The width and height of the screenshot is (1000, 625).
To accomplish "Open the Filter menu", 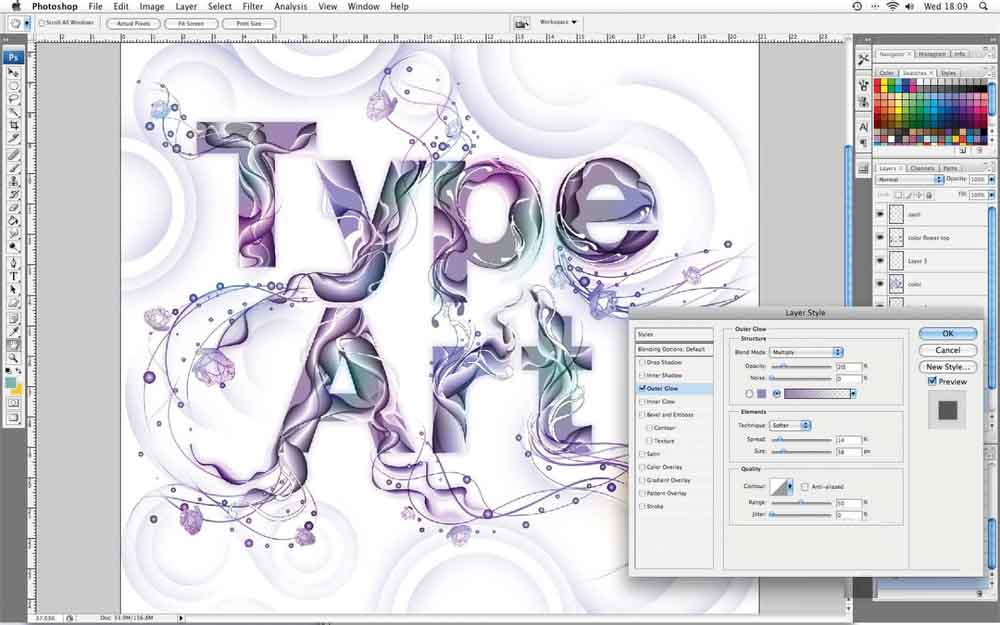I will point(253,6).
